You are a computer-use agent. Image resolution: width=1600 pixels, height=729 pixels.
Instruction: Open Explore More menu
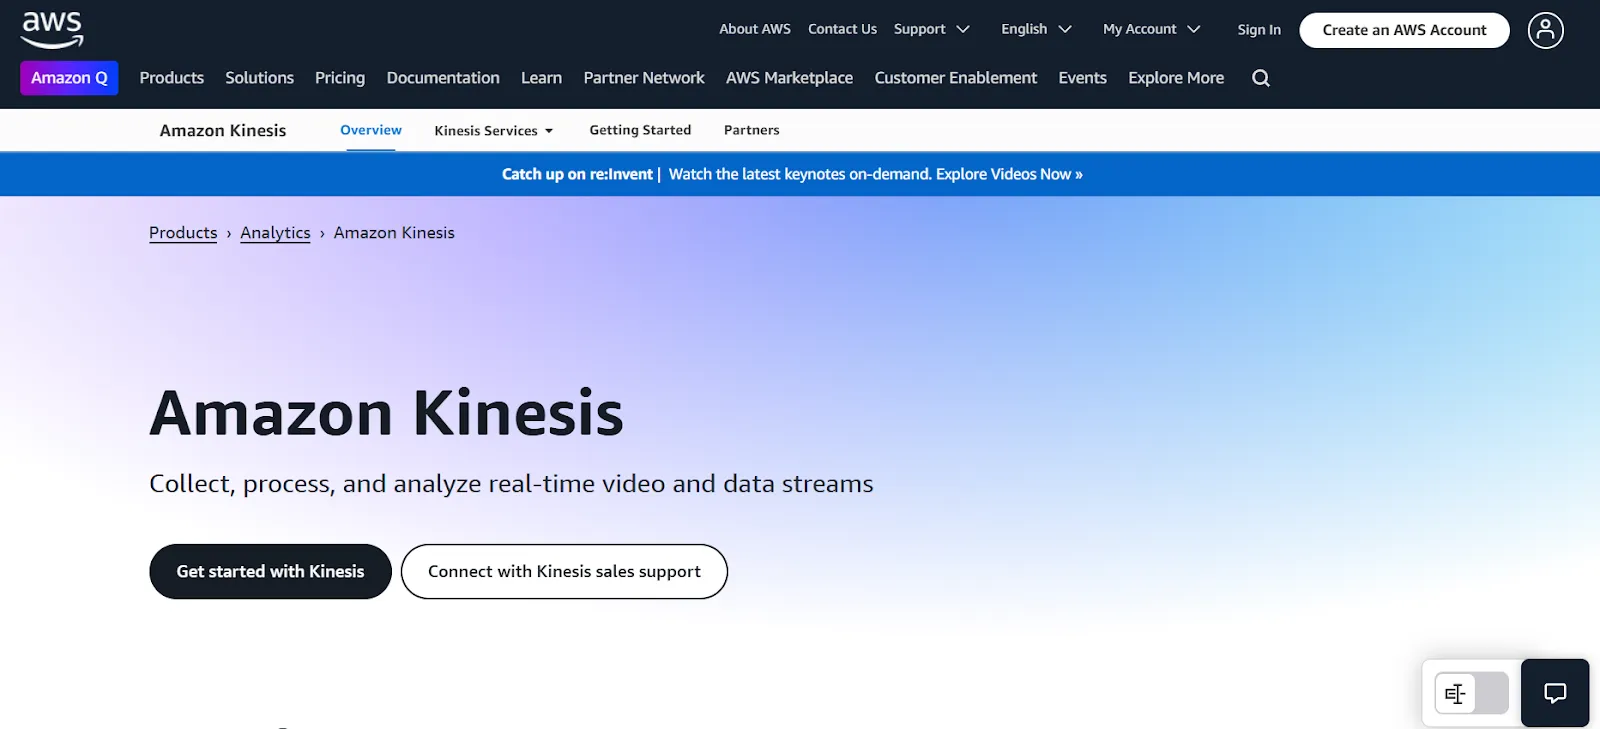1176,78
